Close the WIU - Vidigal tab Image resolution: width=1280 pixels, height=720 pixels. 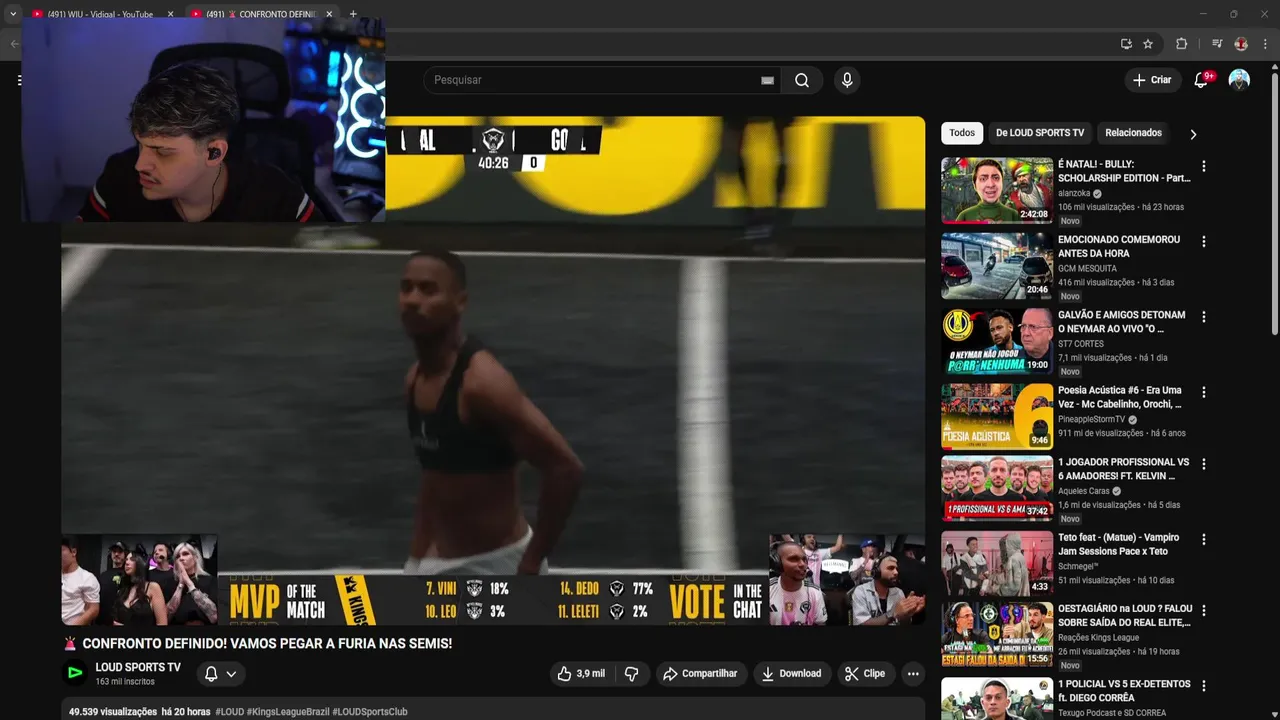coord(170,14)
